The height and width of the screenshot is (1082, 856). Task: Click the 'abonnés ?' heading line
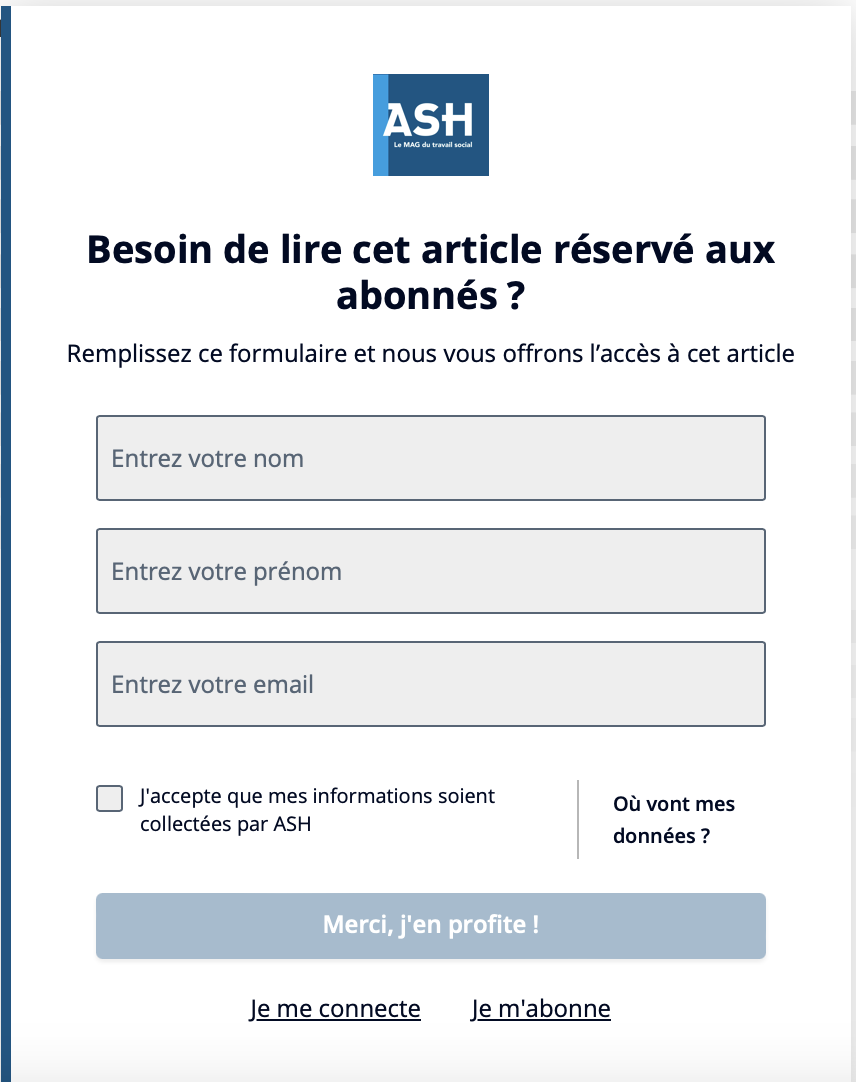tap(431, 295)
